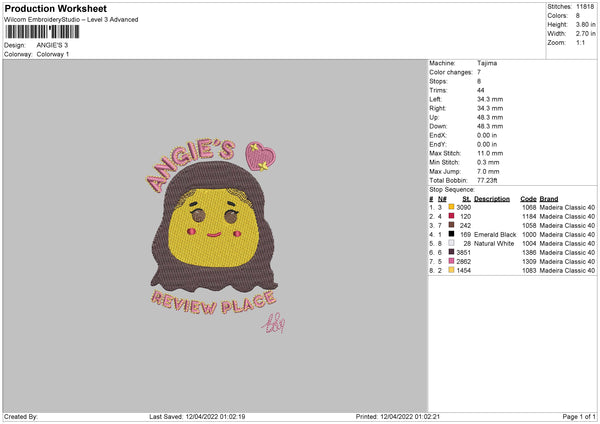Click the 'Page 1 of 1' indicator

tap(579, 416)
